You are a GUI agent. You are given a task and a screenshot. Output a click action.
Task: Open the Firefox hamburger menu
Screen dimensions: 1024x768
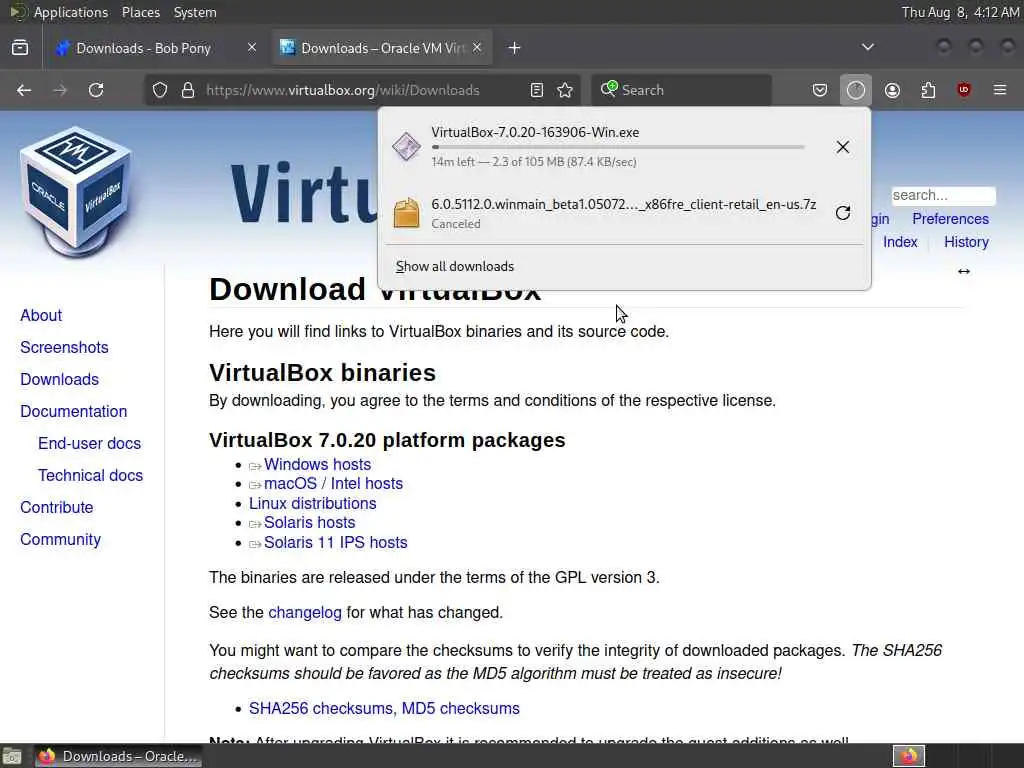coord(1000,90)
